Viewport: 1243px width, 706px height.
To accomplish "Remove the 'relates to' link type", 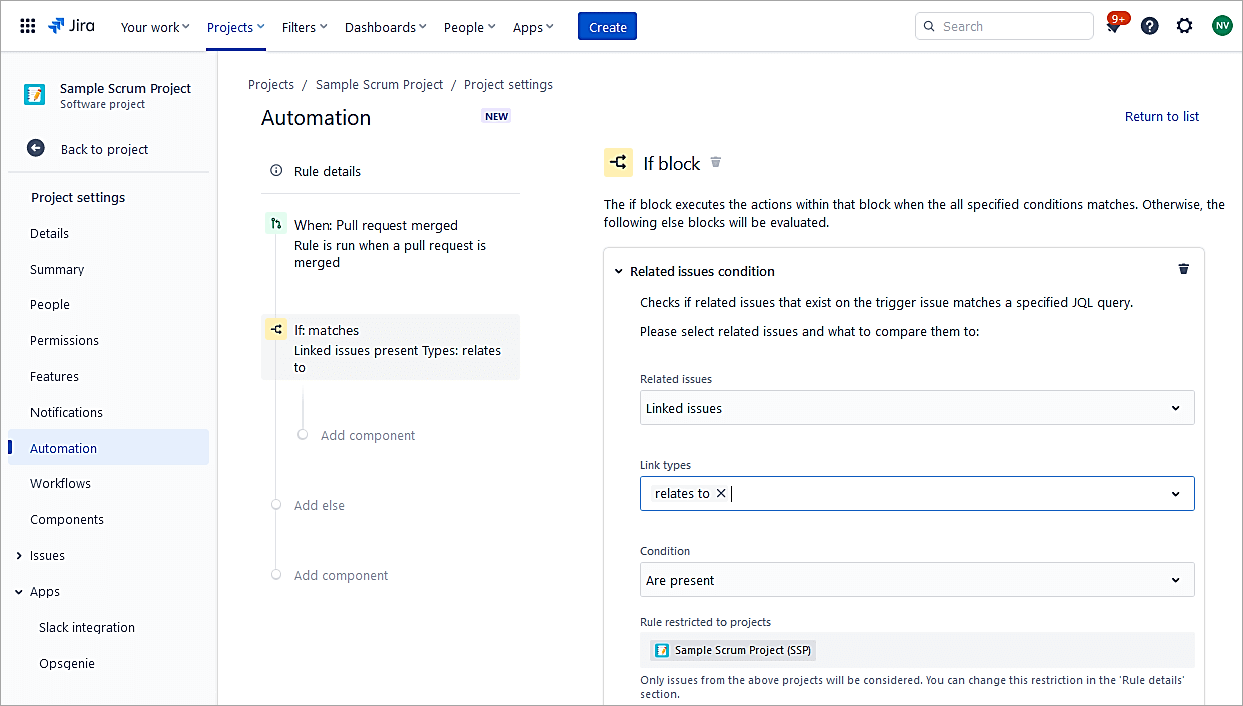I will pyautogui.click(x=721, y=494).
